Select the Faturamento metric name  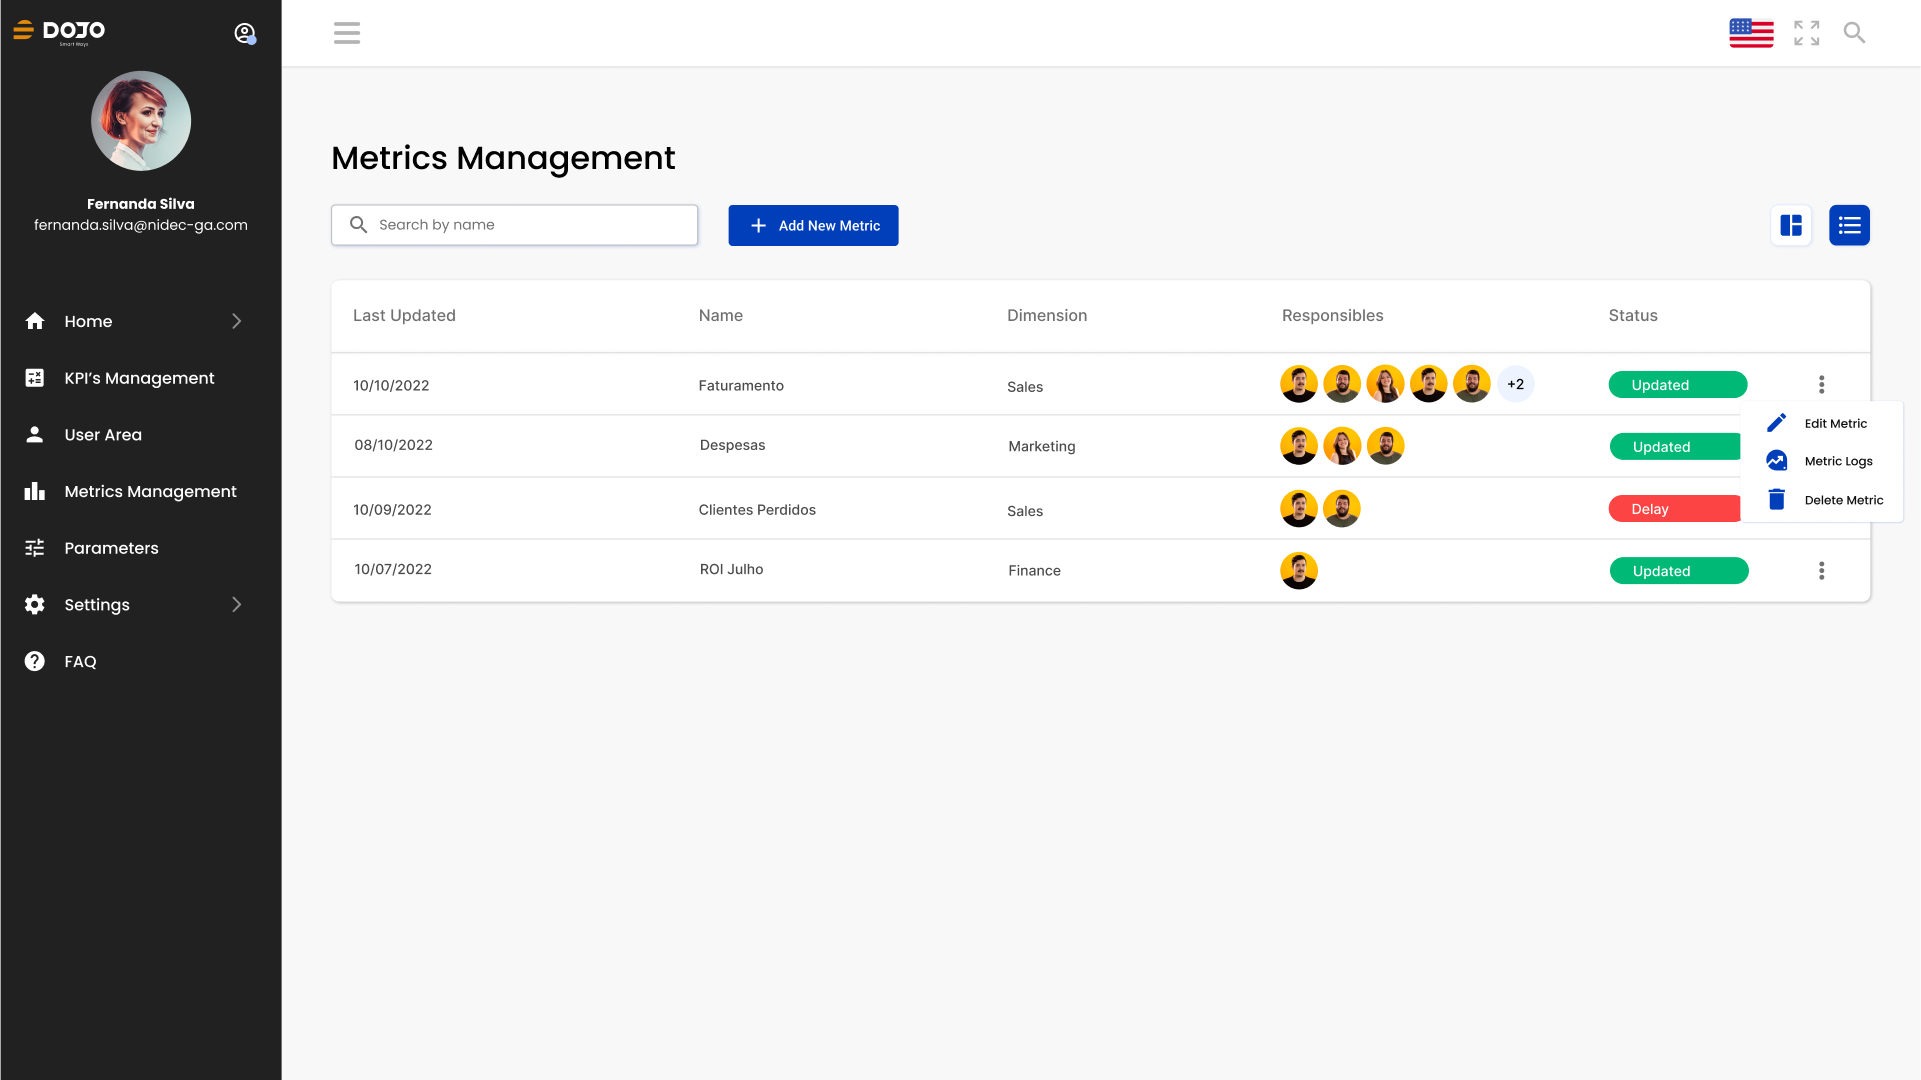[740, 385]
